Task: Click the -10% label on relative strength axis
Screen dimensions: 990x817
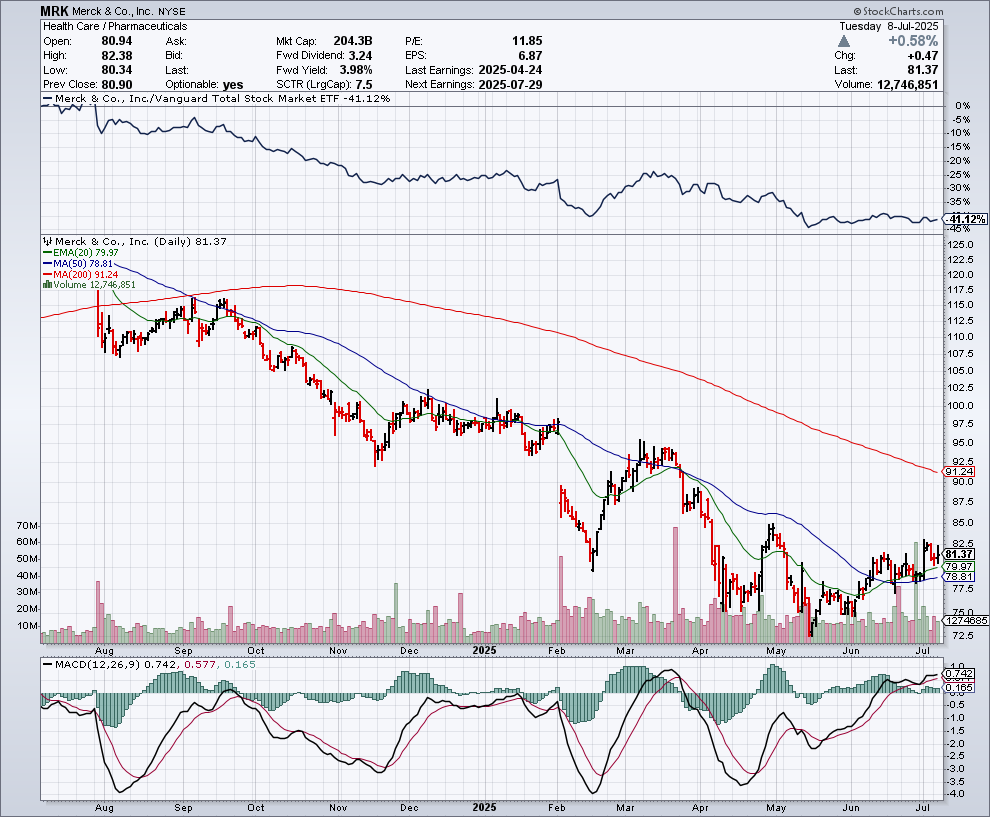Action: (x=959, y=133)
